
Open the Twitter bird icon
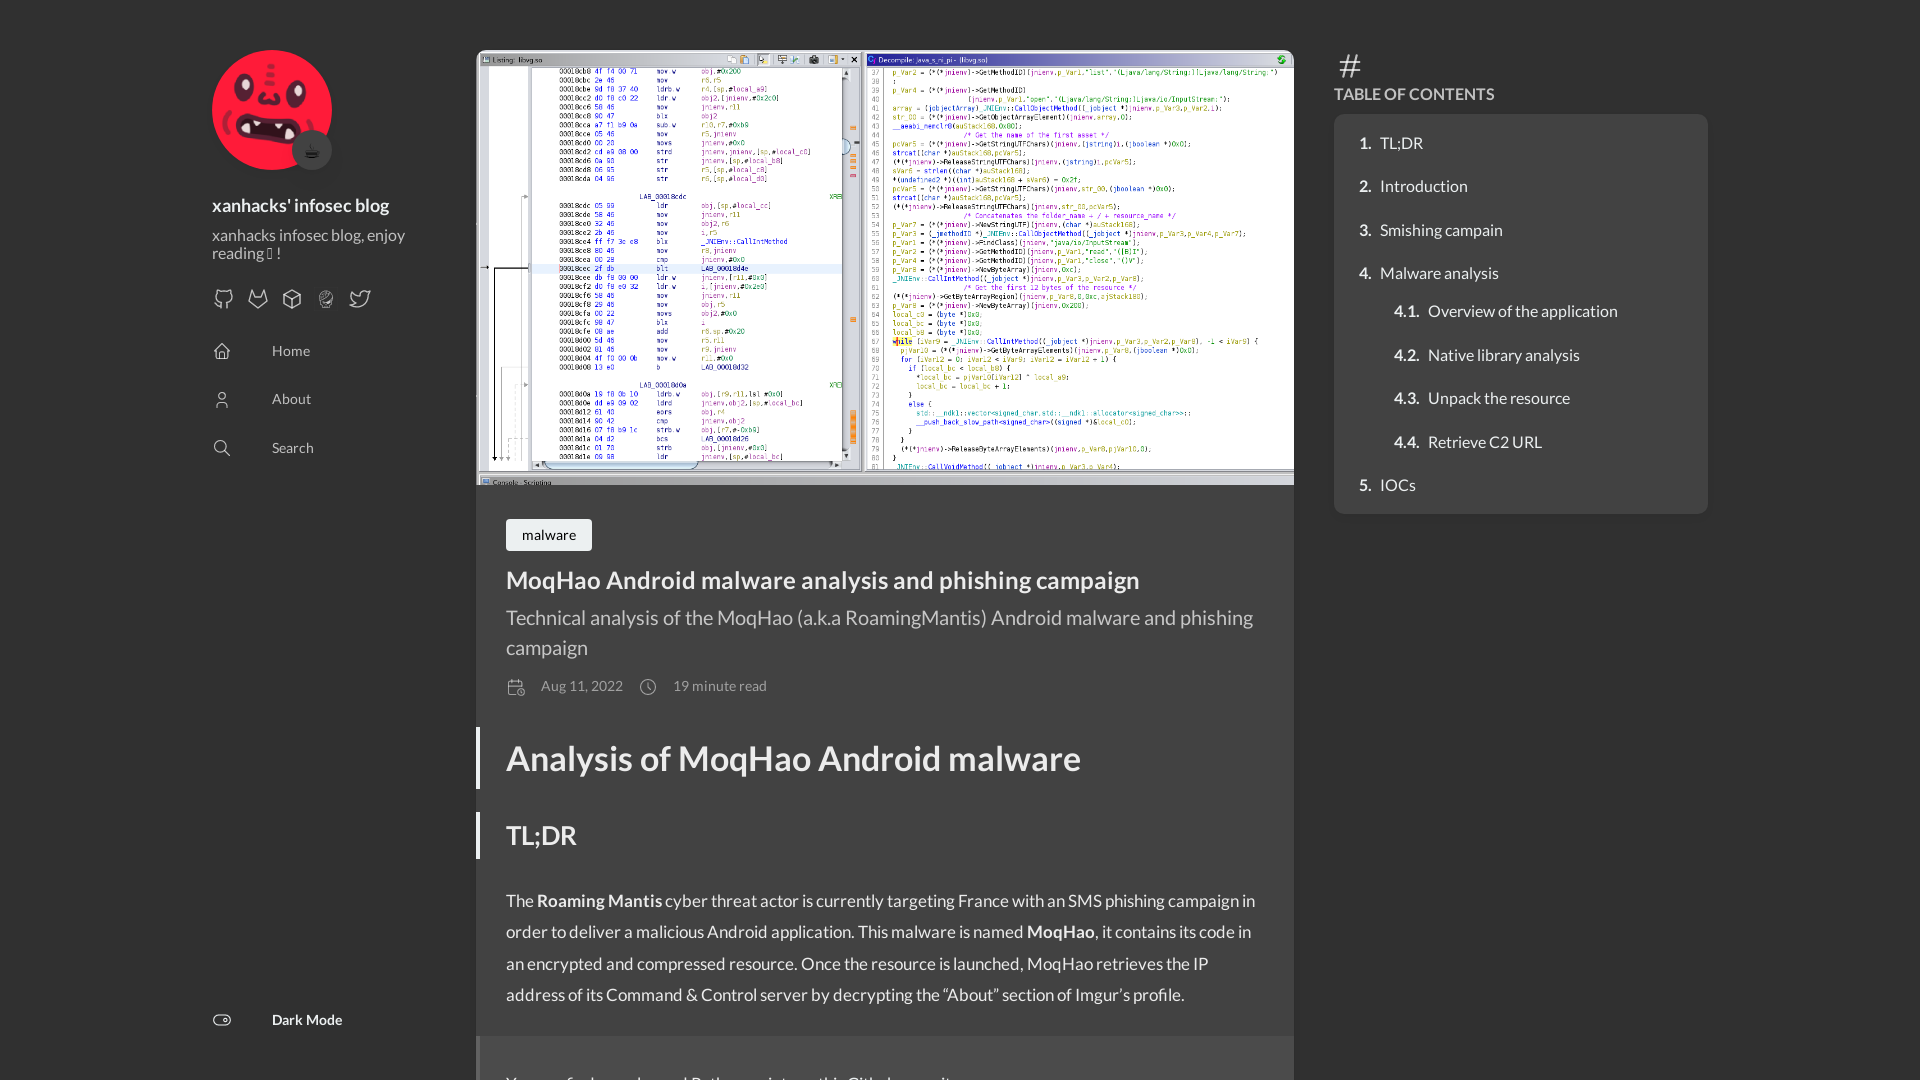(360, 299)
